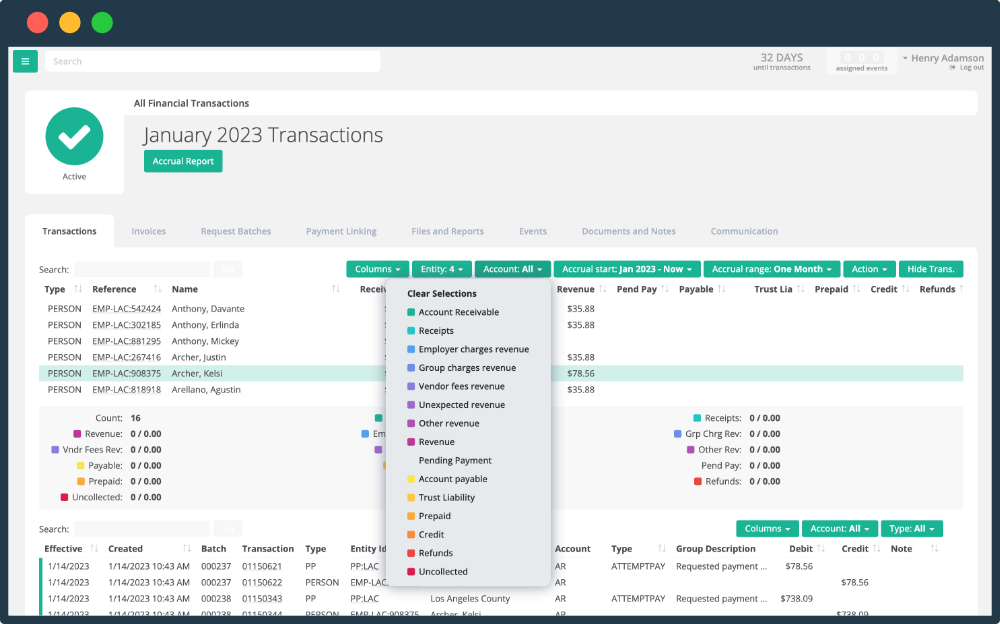Sort by the Note column arrows
Image resolution: width=1000 pixels, height=624 pixels.
[934, 549]
